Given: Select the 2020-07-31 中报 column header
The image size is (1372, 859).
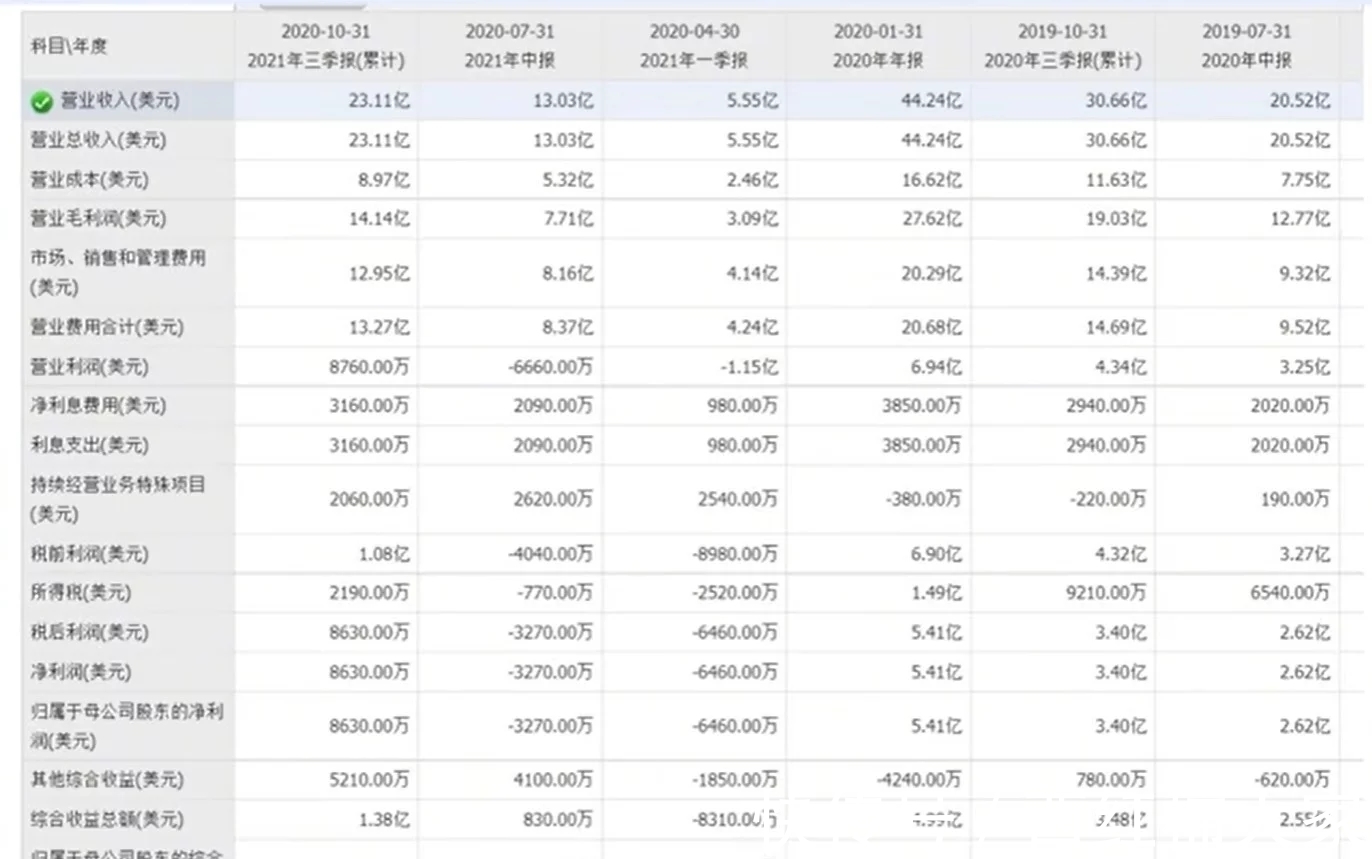Looking at the screenshot, I should (x=510, y=46).
